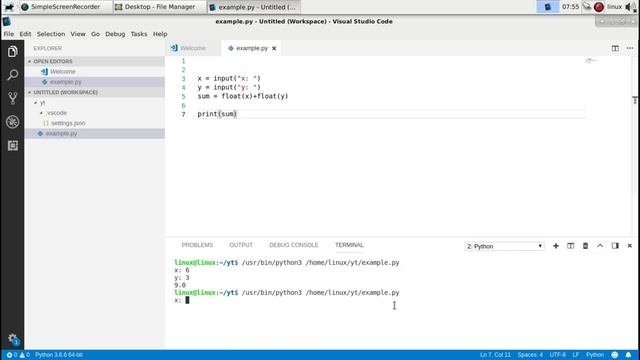640x360 pixels.
Task: Click the print(sum) line in editor
Action: [217, 114]
